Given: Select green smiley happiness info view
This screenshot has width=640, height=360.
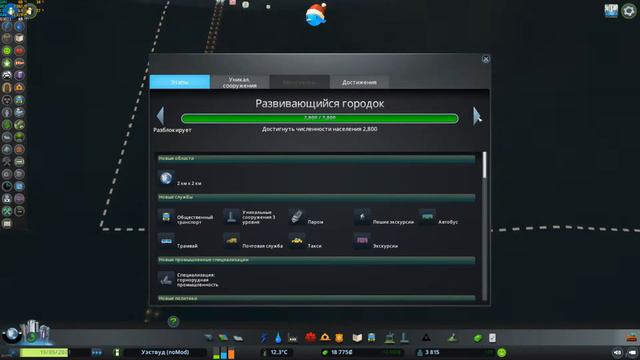Looking at the screenshot, I should point(7,51).
